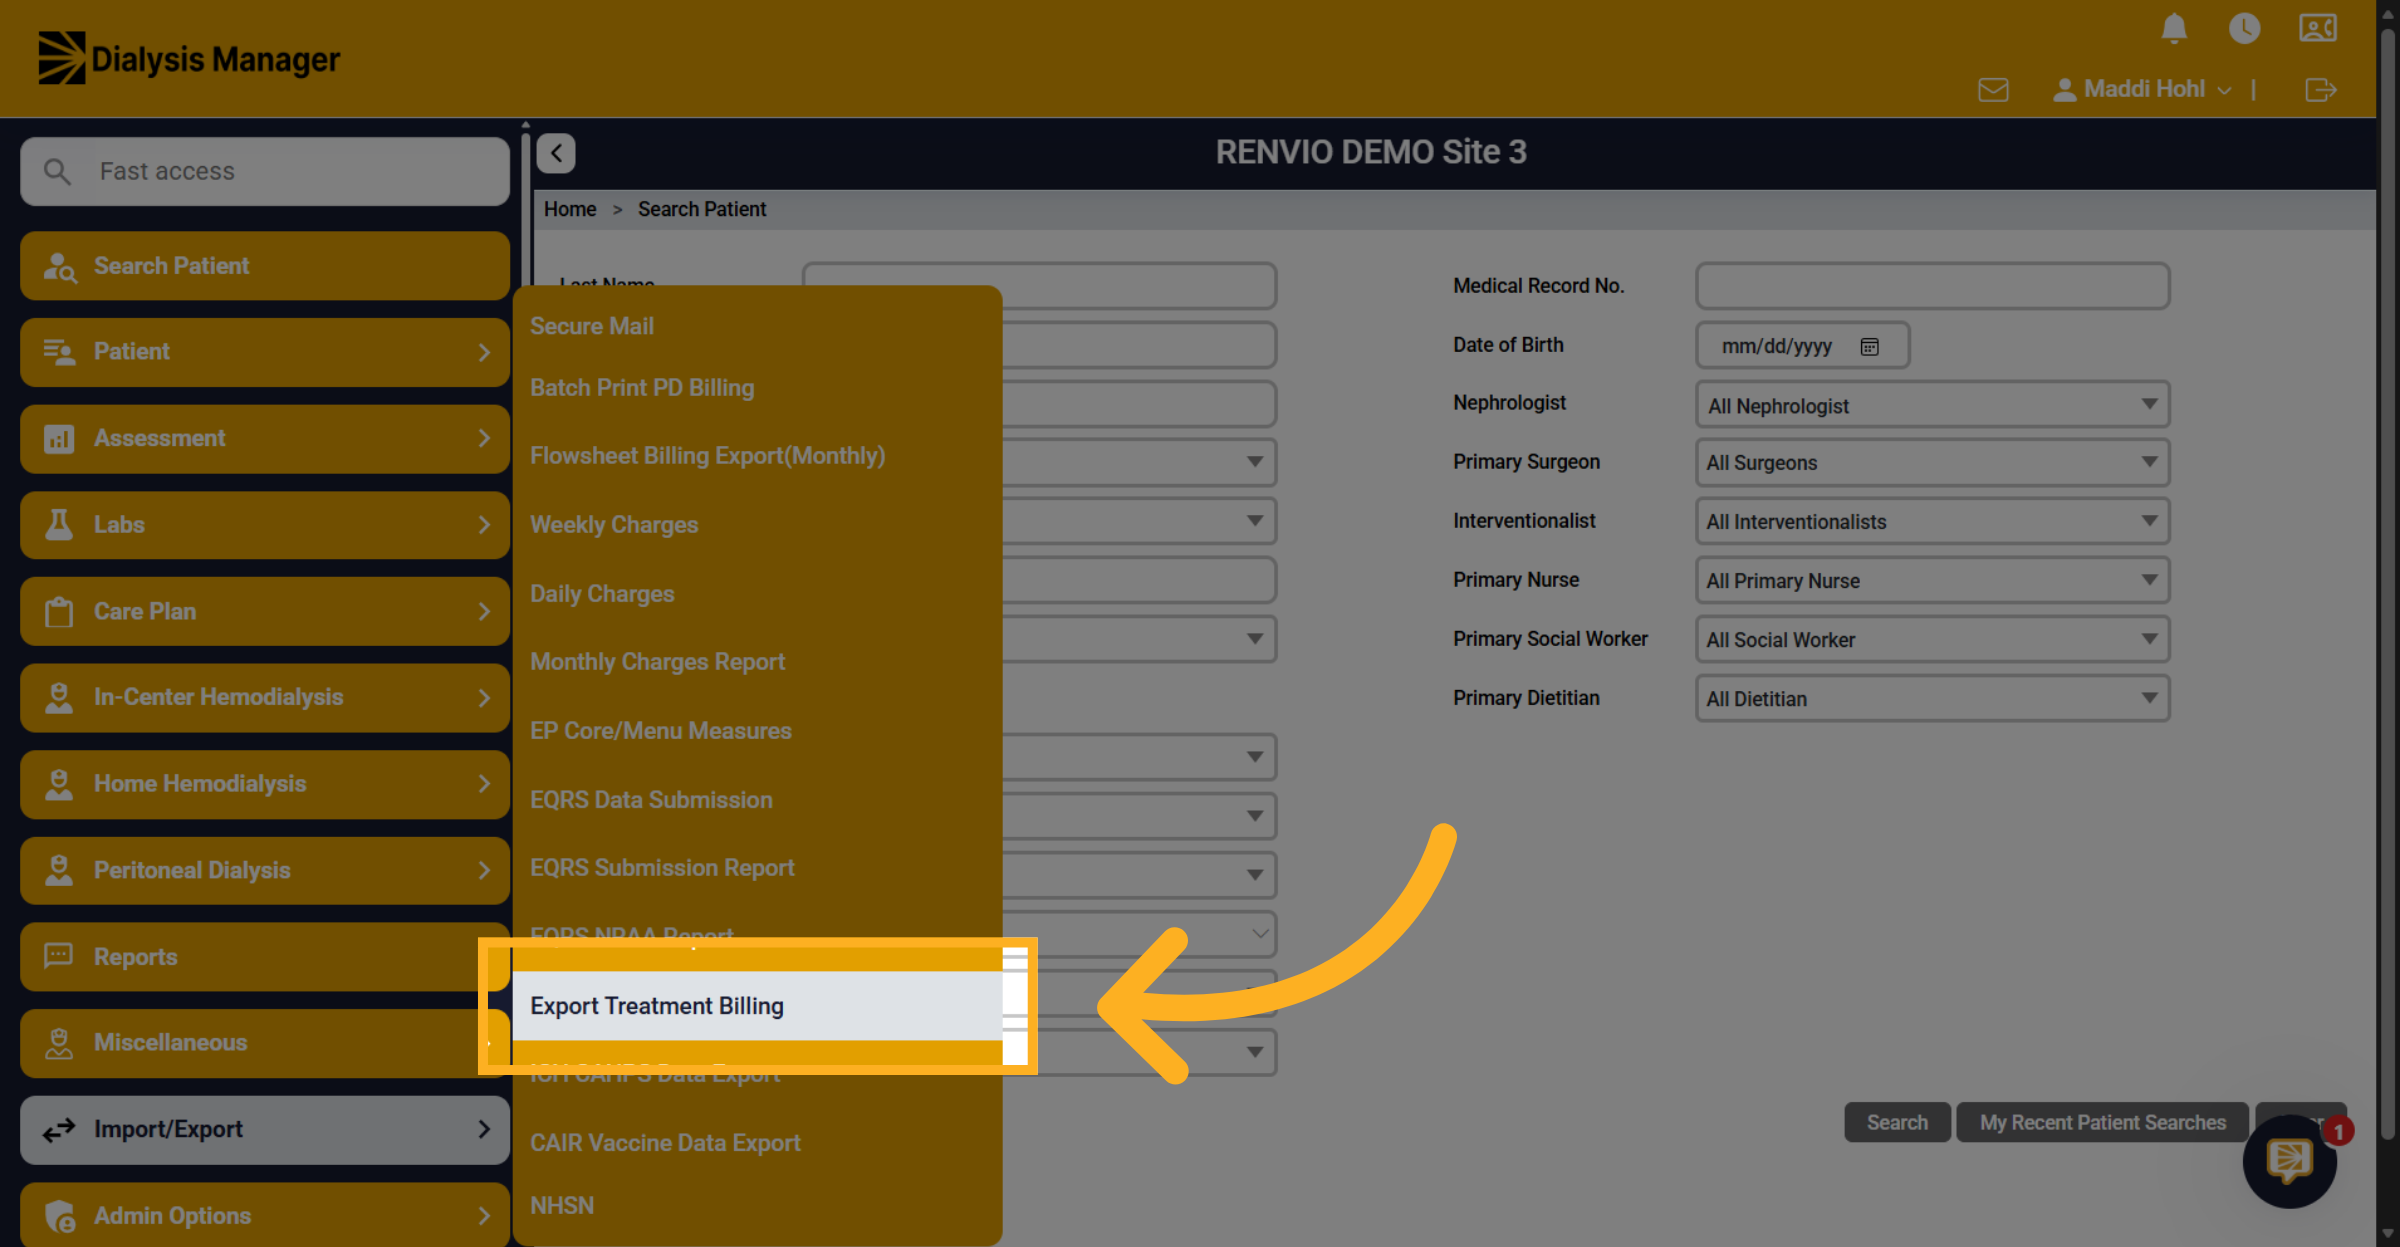Image resolution: width=2400 pixels, height=1247 pixels.
Task: Select NHSN from submenu
Action: [562, 1206]
